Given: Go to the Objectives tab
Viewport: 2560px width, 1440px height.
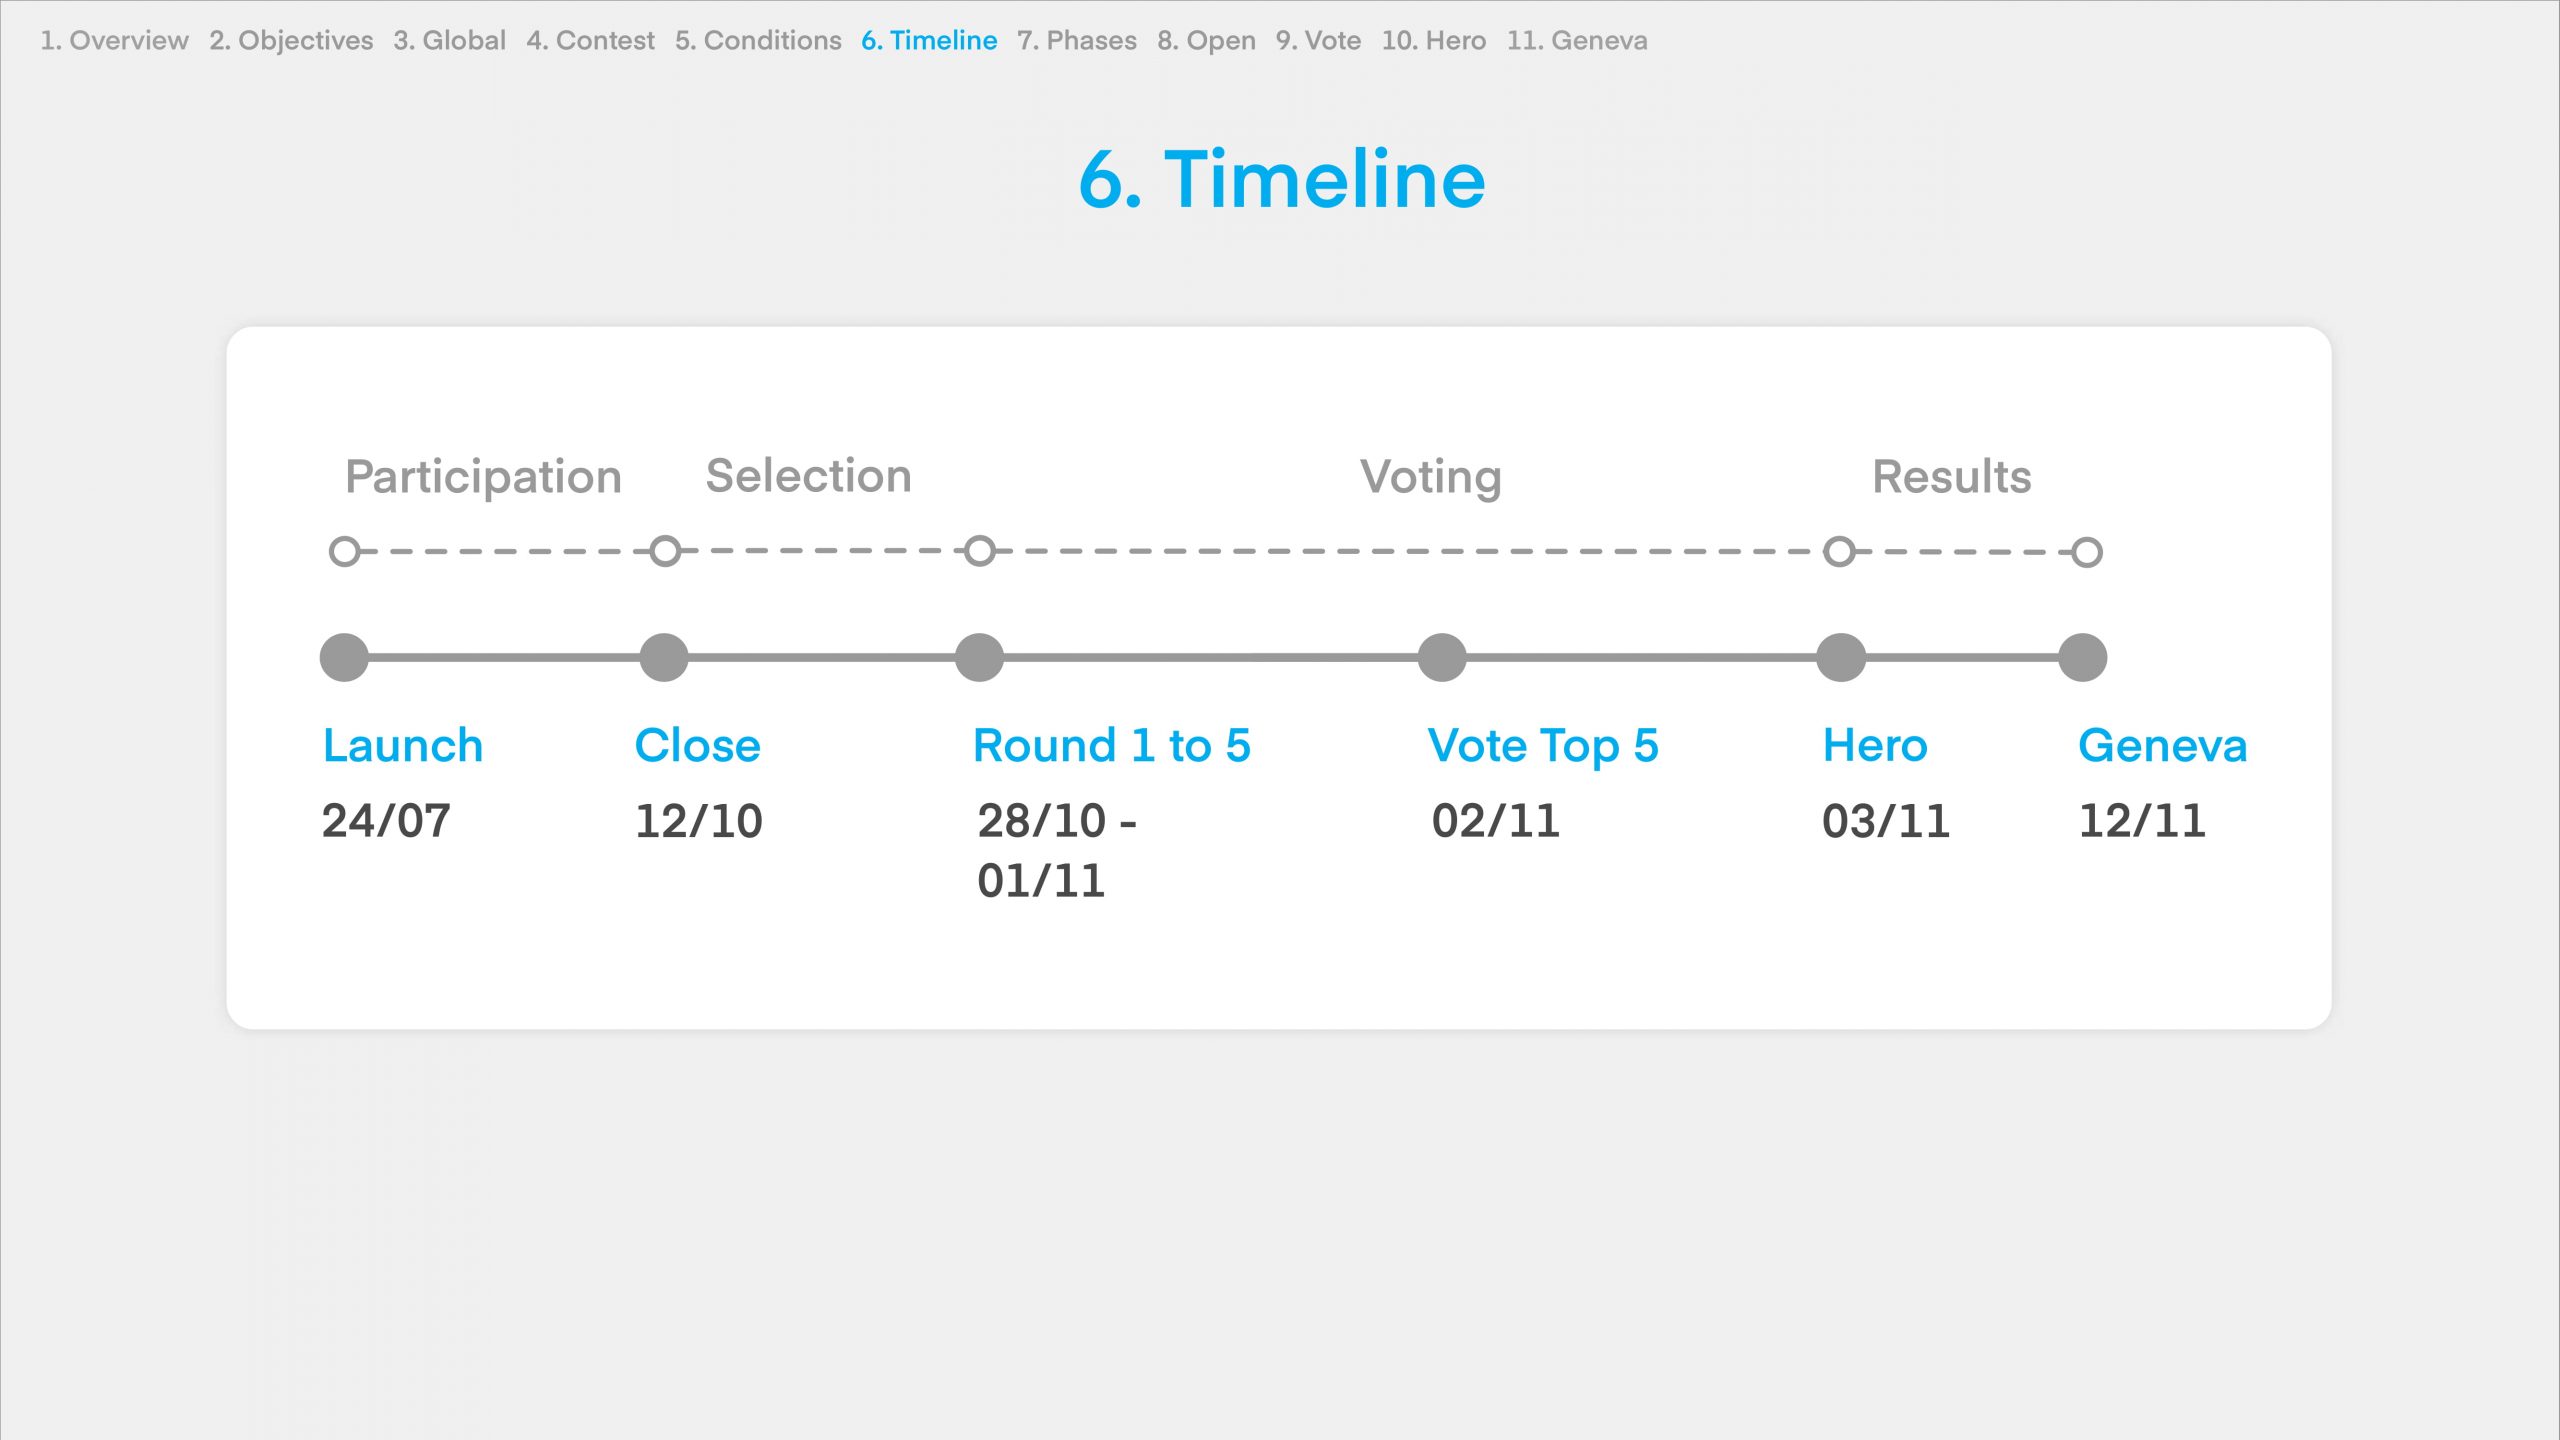Looking at the screenshot, I should click(291, 40).
